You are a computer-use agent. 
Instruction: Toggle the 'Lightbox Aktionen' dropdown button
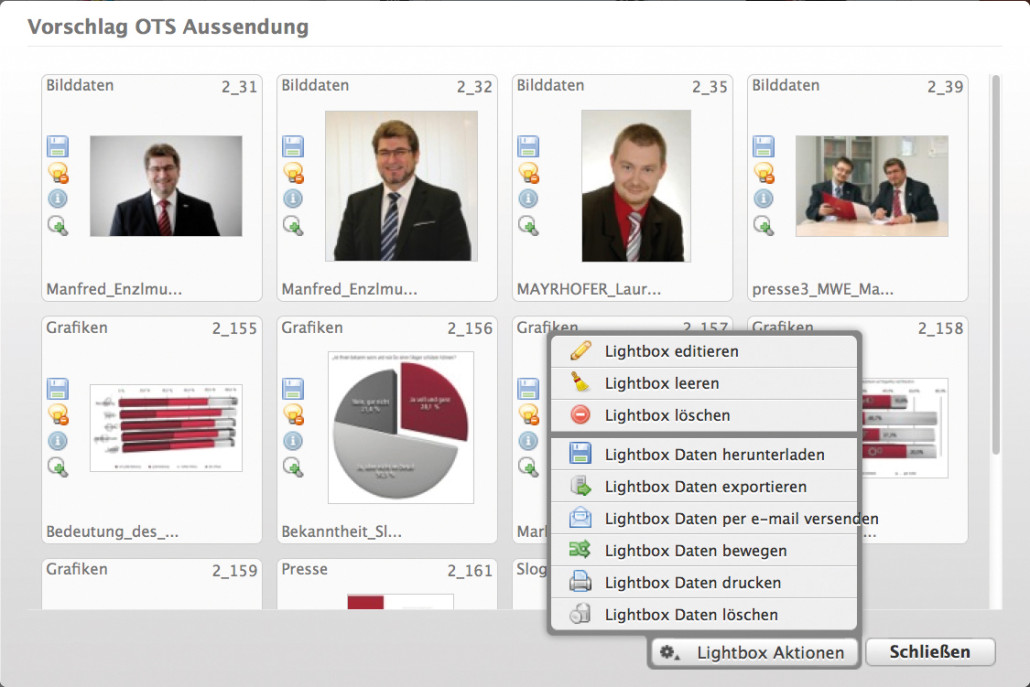754,652
